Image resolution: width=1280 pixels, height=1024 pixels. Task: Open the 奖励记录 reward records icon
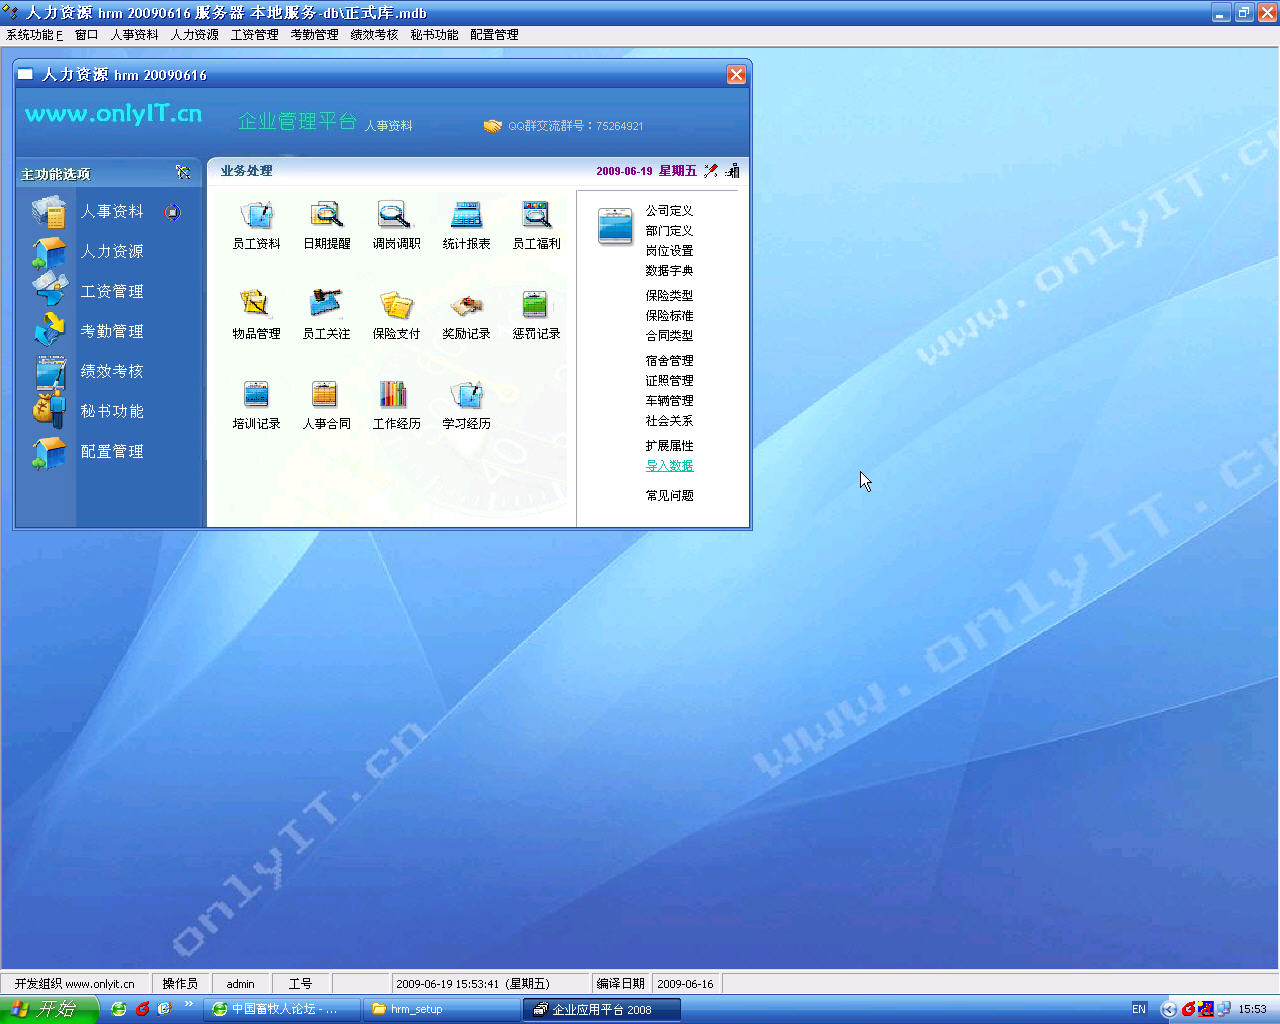[x=466, y=305]
